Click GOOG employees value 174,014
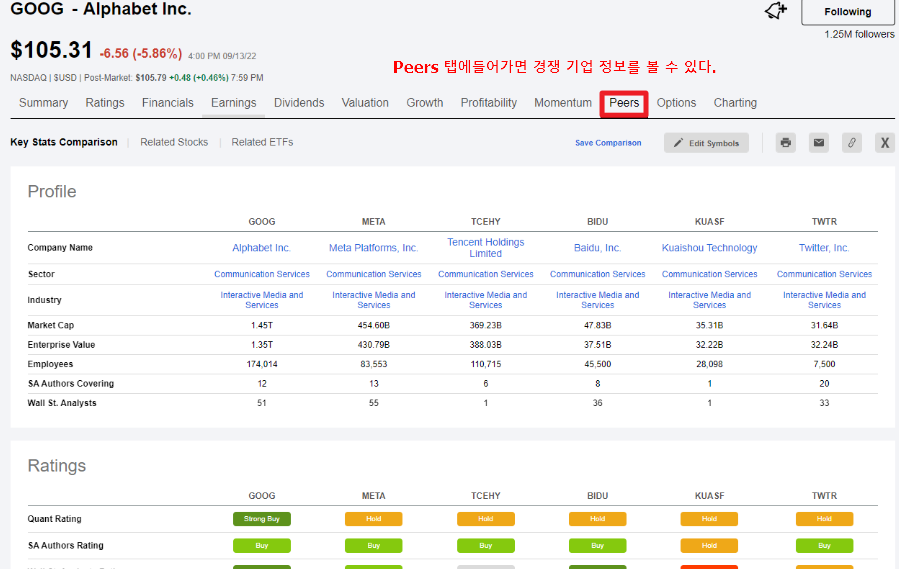This screenshot has width=899, height=569. coord(261,364)
